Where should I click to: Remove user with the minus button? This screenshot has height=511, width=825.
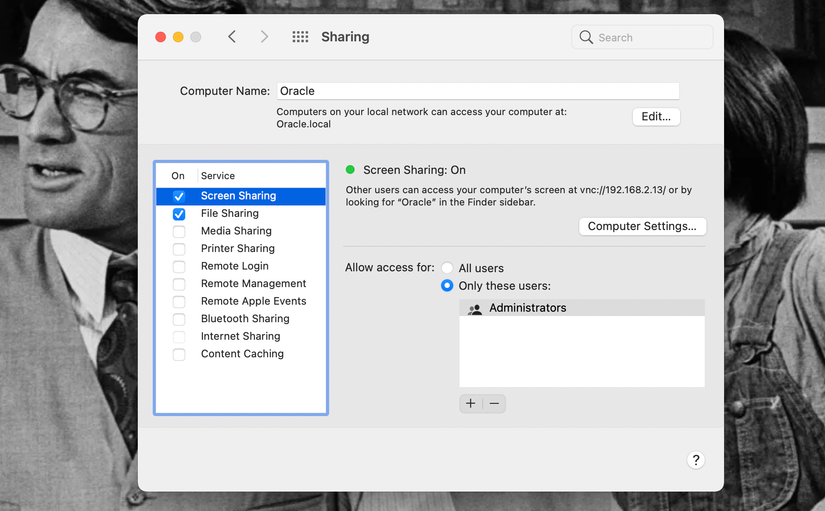coord(494,404)
